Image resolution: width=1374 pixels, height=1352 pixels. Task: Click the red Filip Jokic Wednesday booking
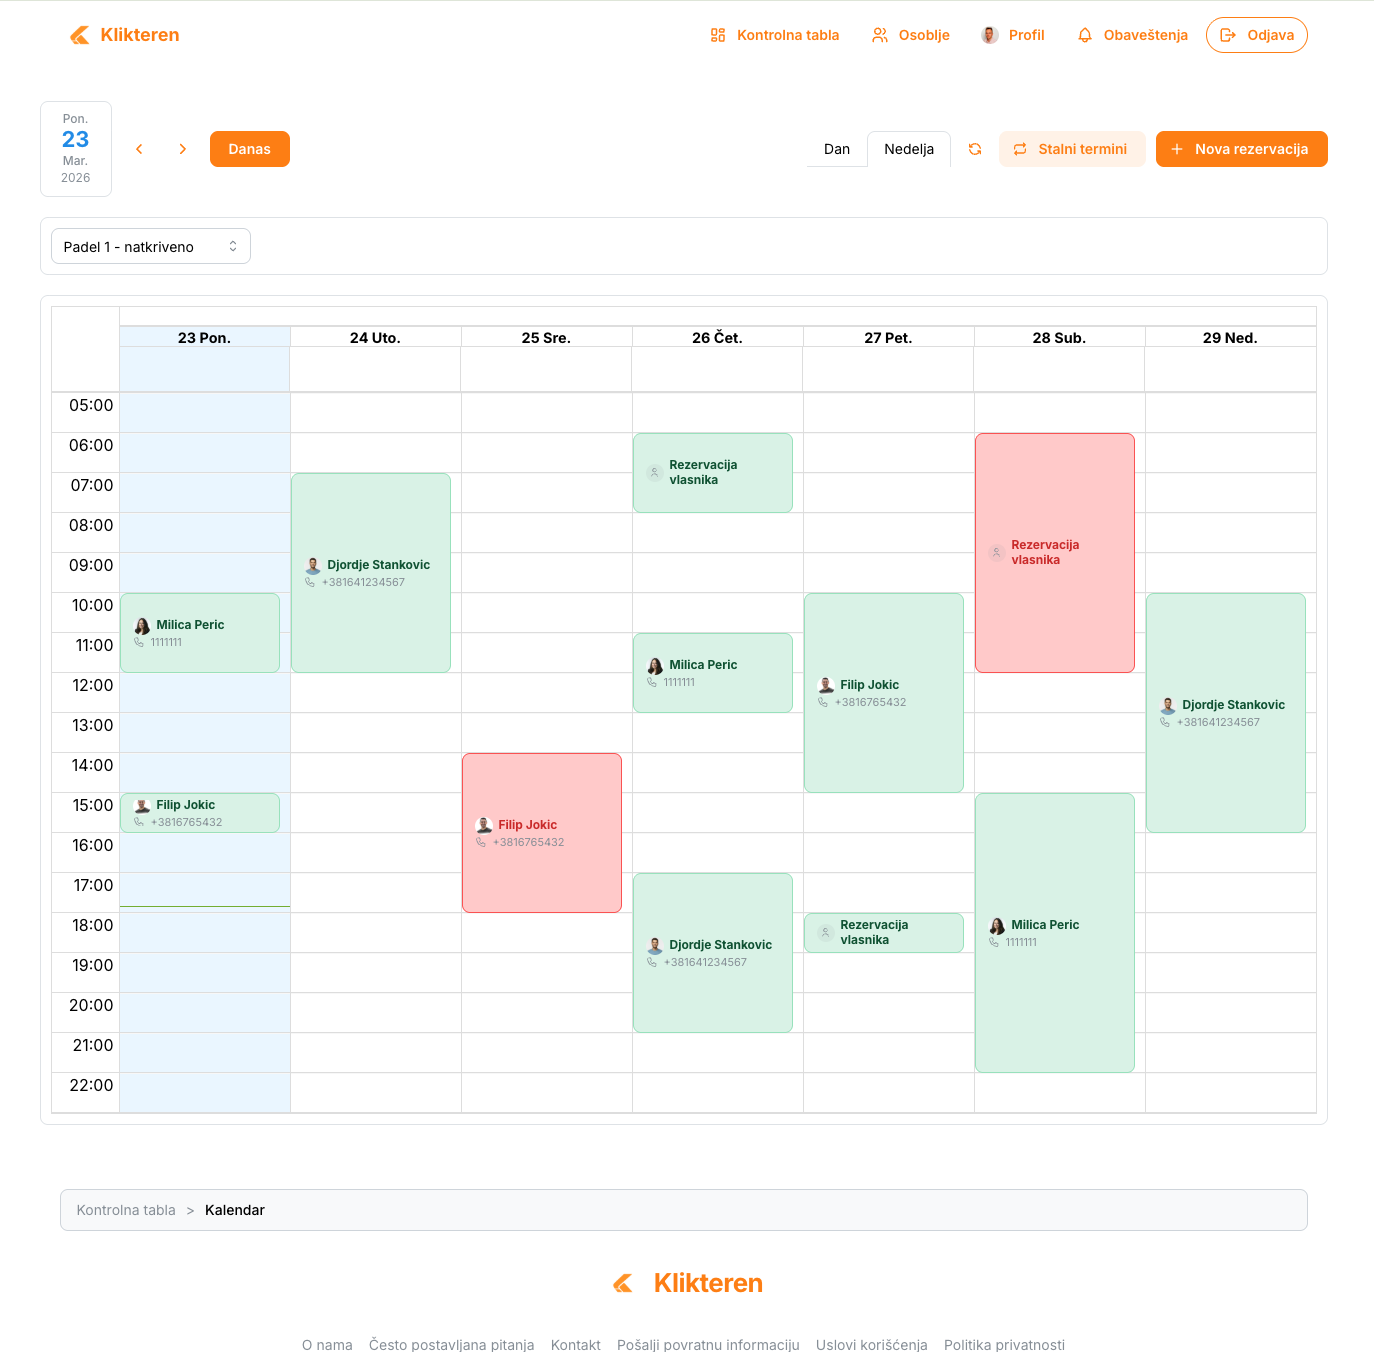(x=541, y=832)
